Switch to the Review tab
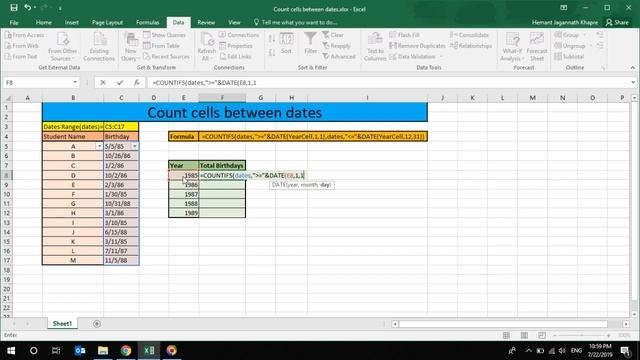The height and width of the screenshot is (360, 640). [x=206, y=22]
